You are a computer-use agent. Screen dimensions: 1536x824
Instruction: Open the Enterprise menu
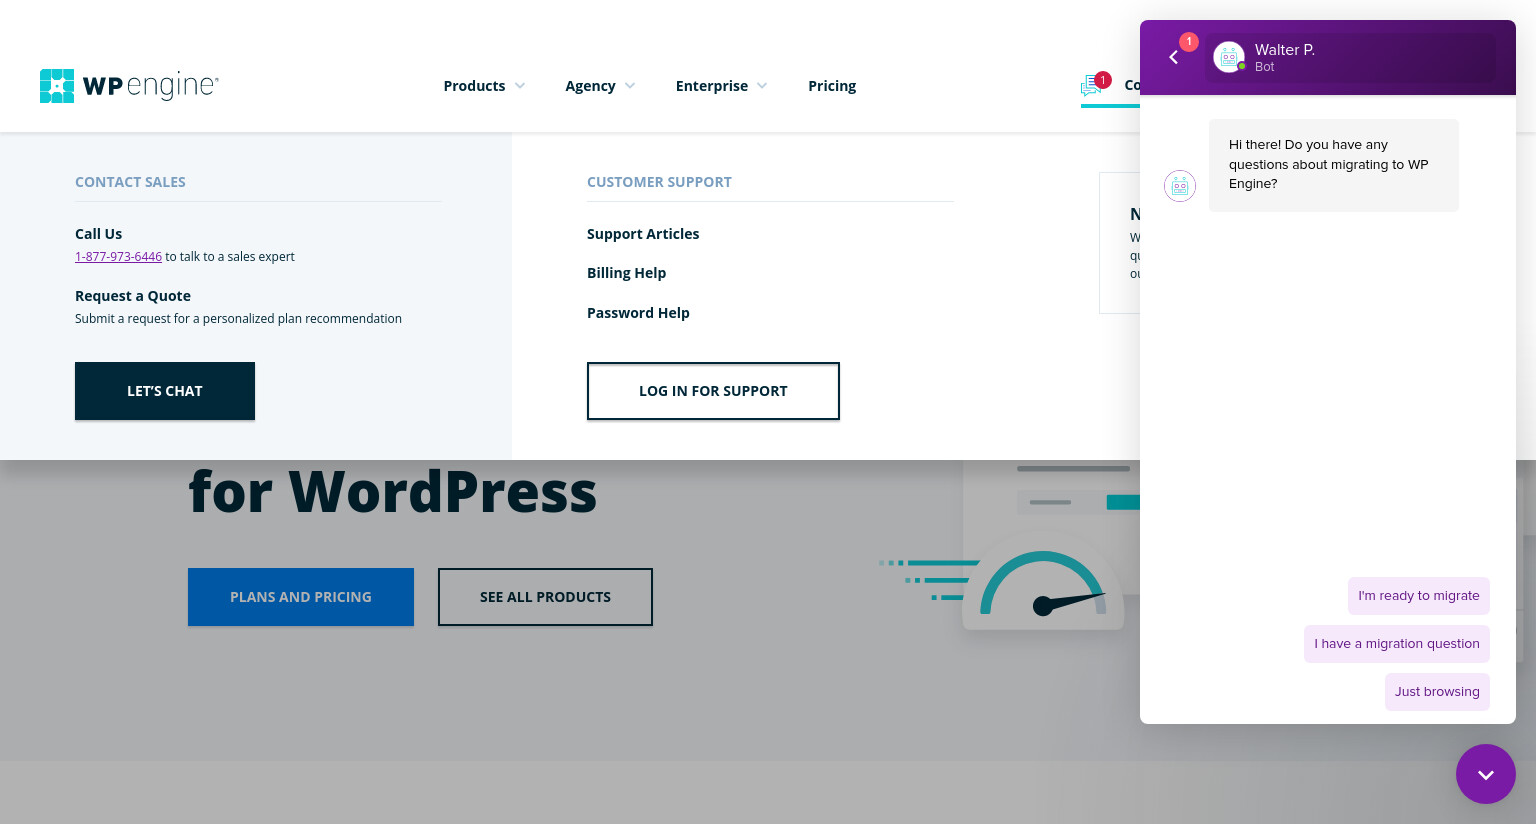point(712,86)
